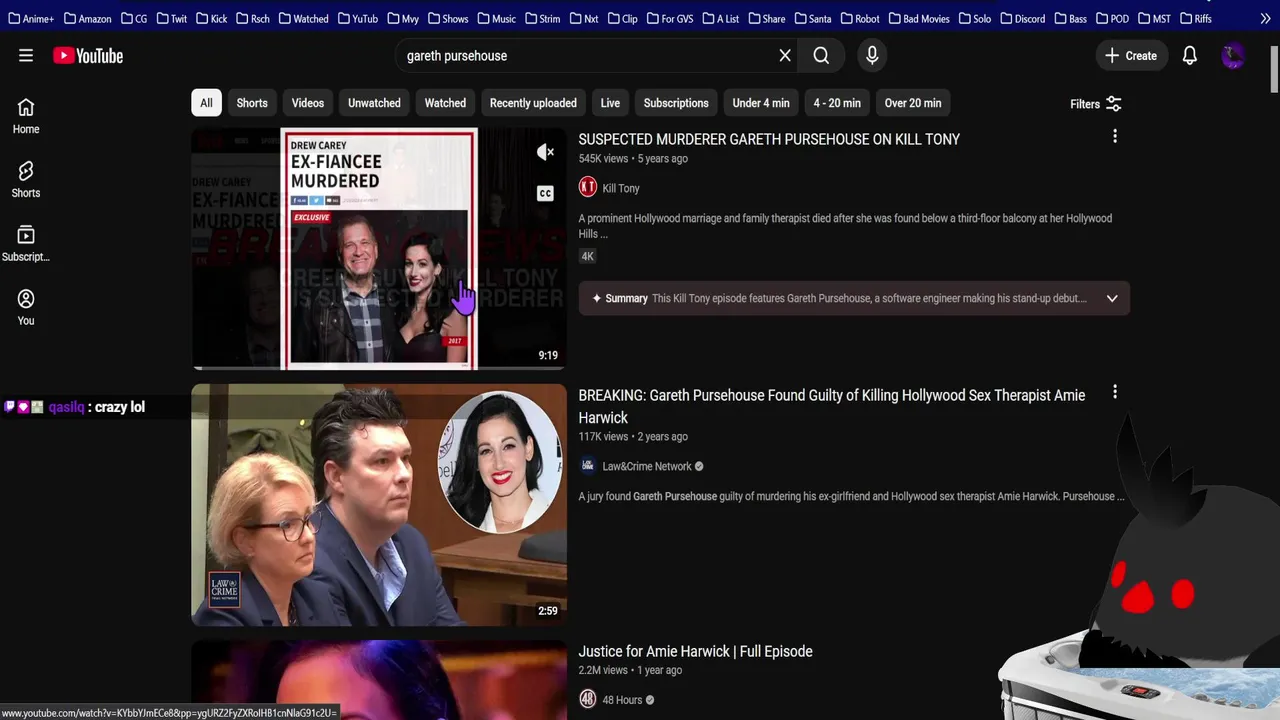This screenshot has width=1280, height=720.
Task: Open the bookmarks overflow chevron
Action: [x=1265, y=18]
